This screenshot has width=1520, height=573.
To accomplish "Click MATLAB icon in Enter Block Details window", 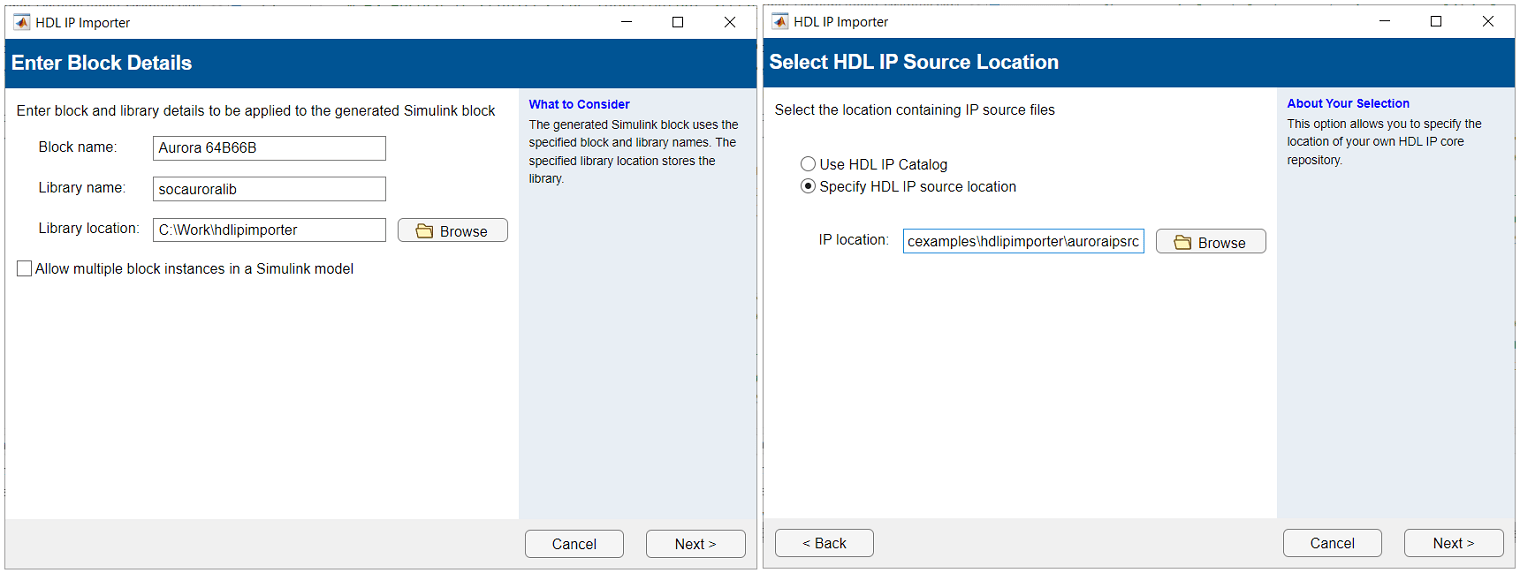I will 21,22.
